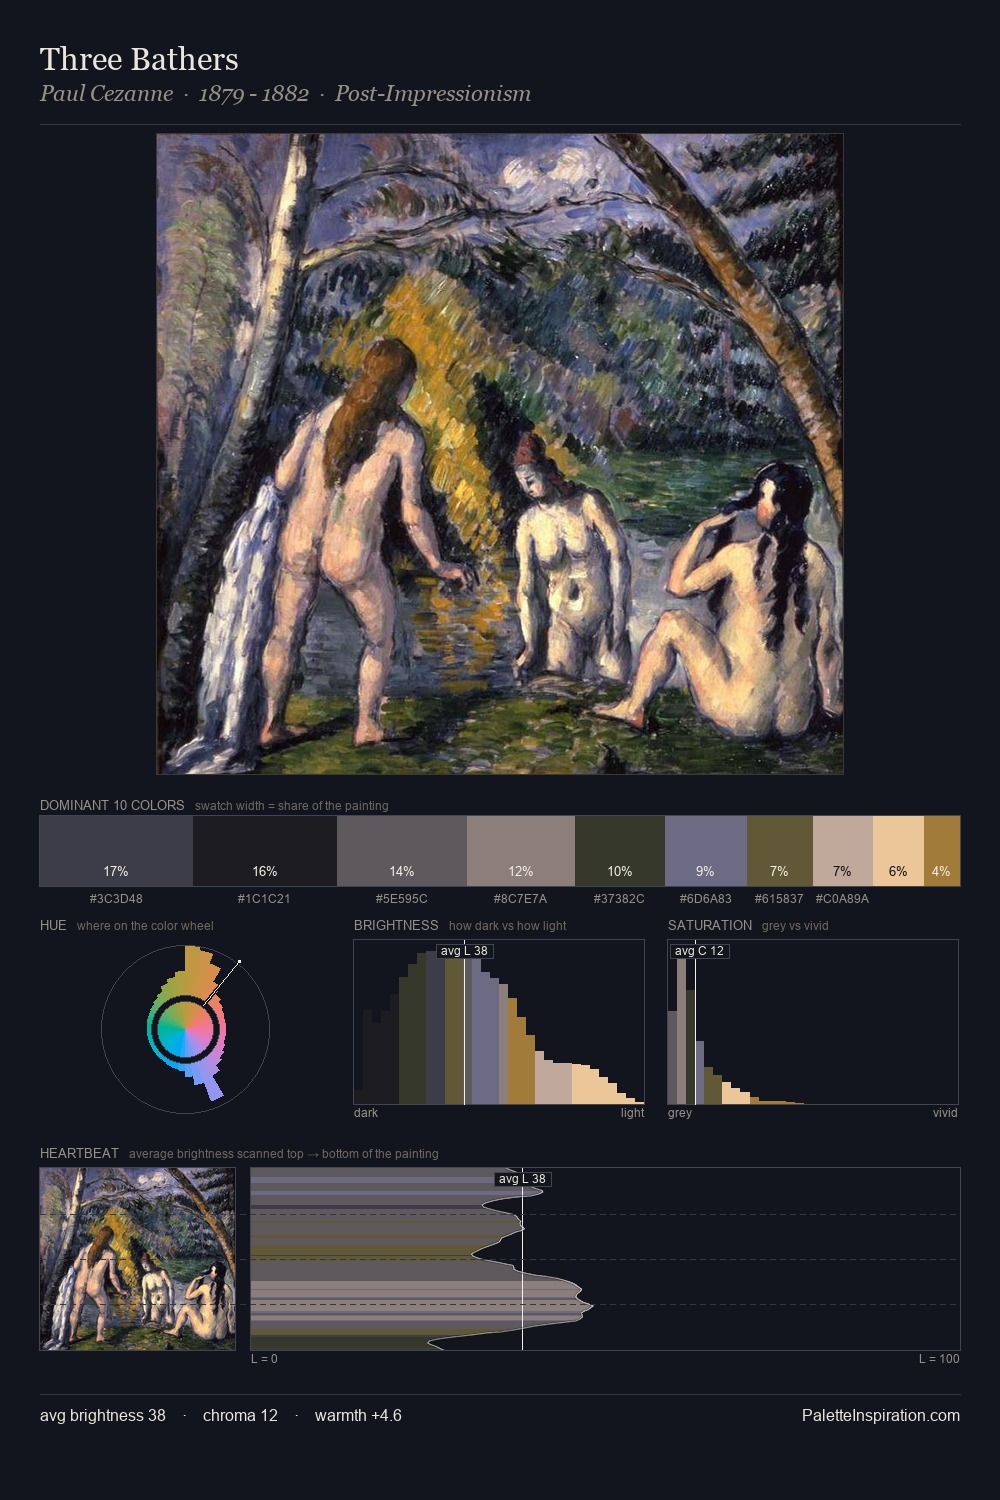Click the 'Post-Impressionism' style text
This screenshot has width=1000, height=1500.
(x=433, y=94)
